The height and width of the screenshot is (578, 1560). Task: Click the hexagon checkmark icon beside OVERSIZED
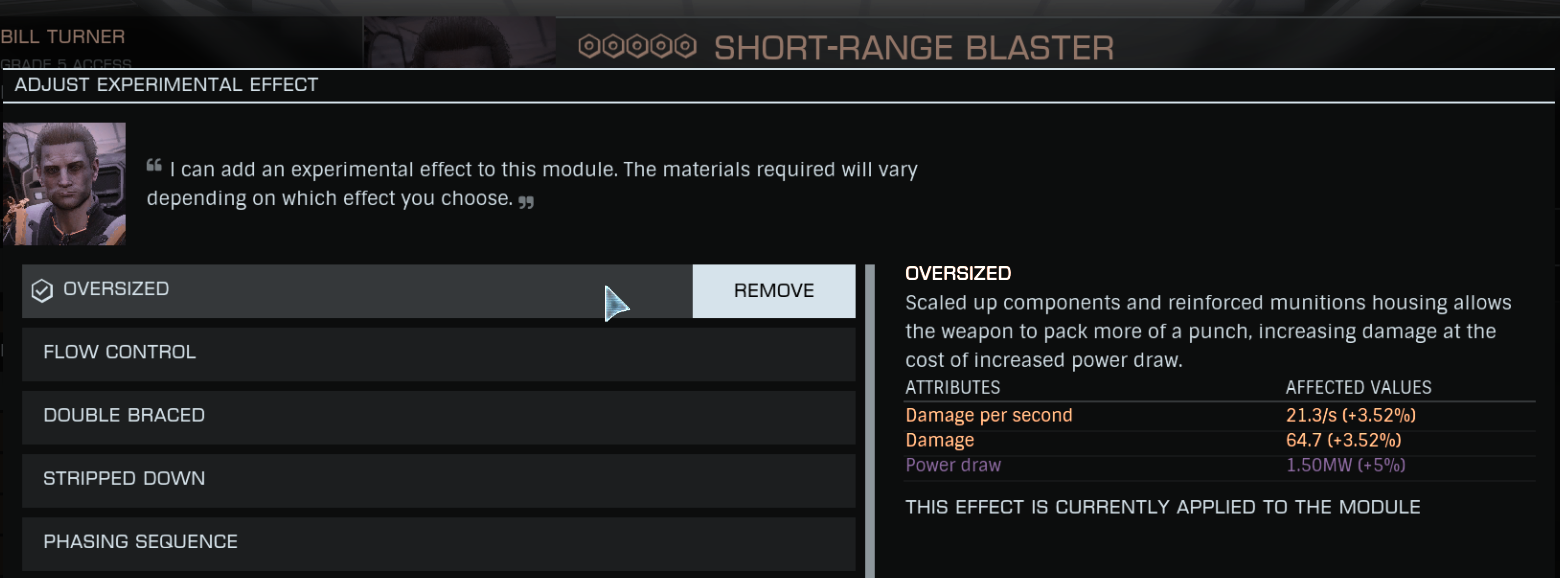[x=42, y=291]
